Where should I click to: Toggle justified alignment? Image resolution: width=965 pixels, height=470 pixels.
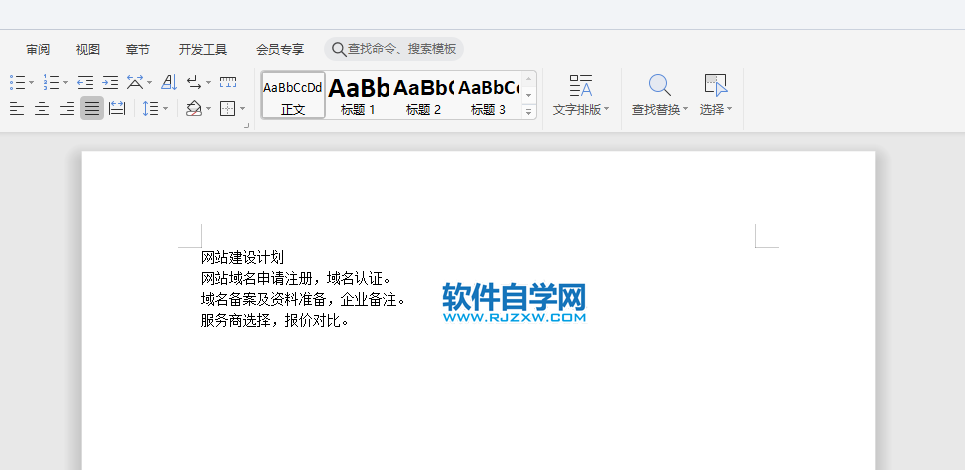coord(92,109)
